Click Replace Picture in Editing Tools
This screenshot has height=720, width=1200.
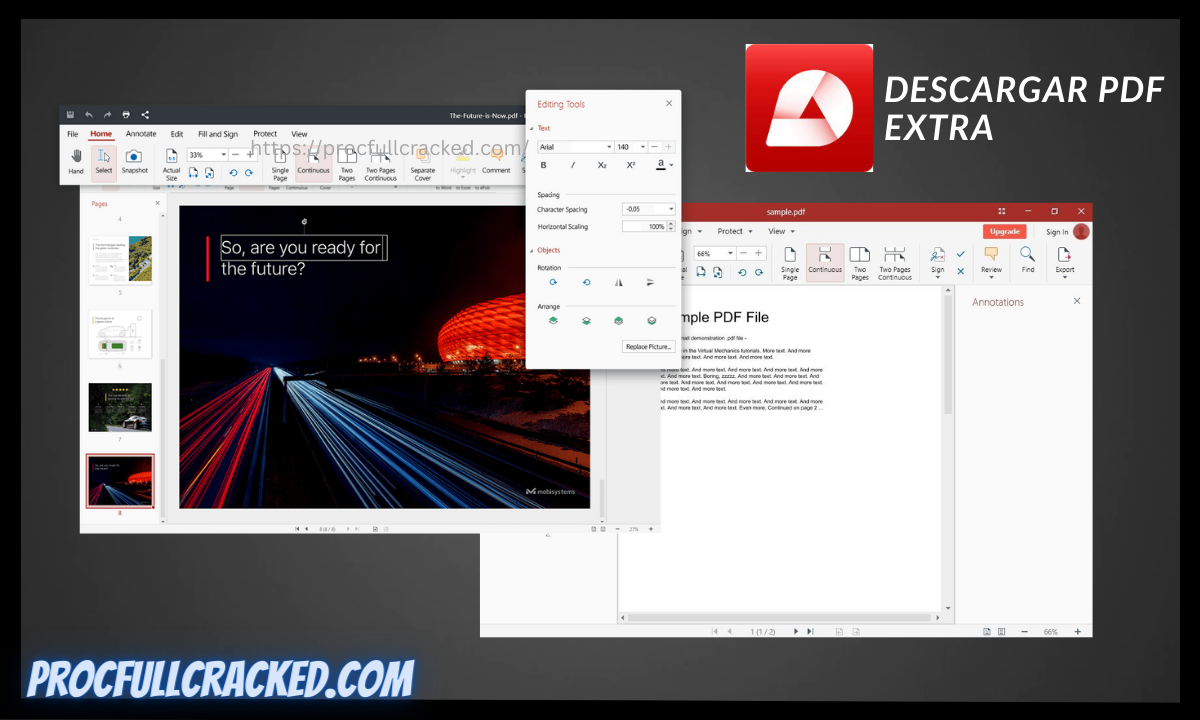(x=648, y=346)
